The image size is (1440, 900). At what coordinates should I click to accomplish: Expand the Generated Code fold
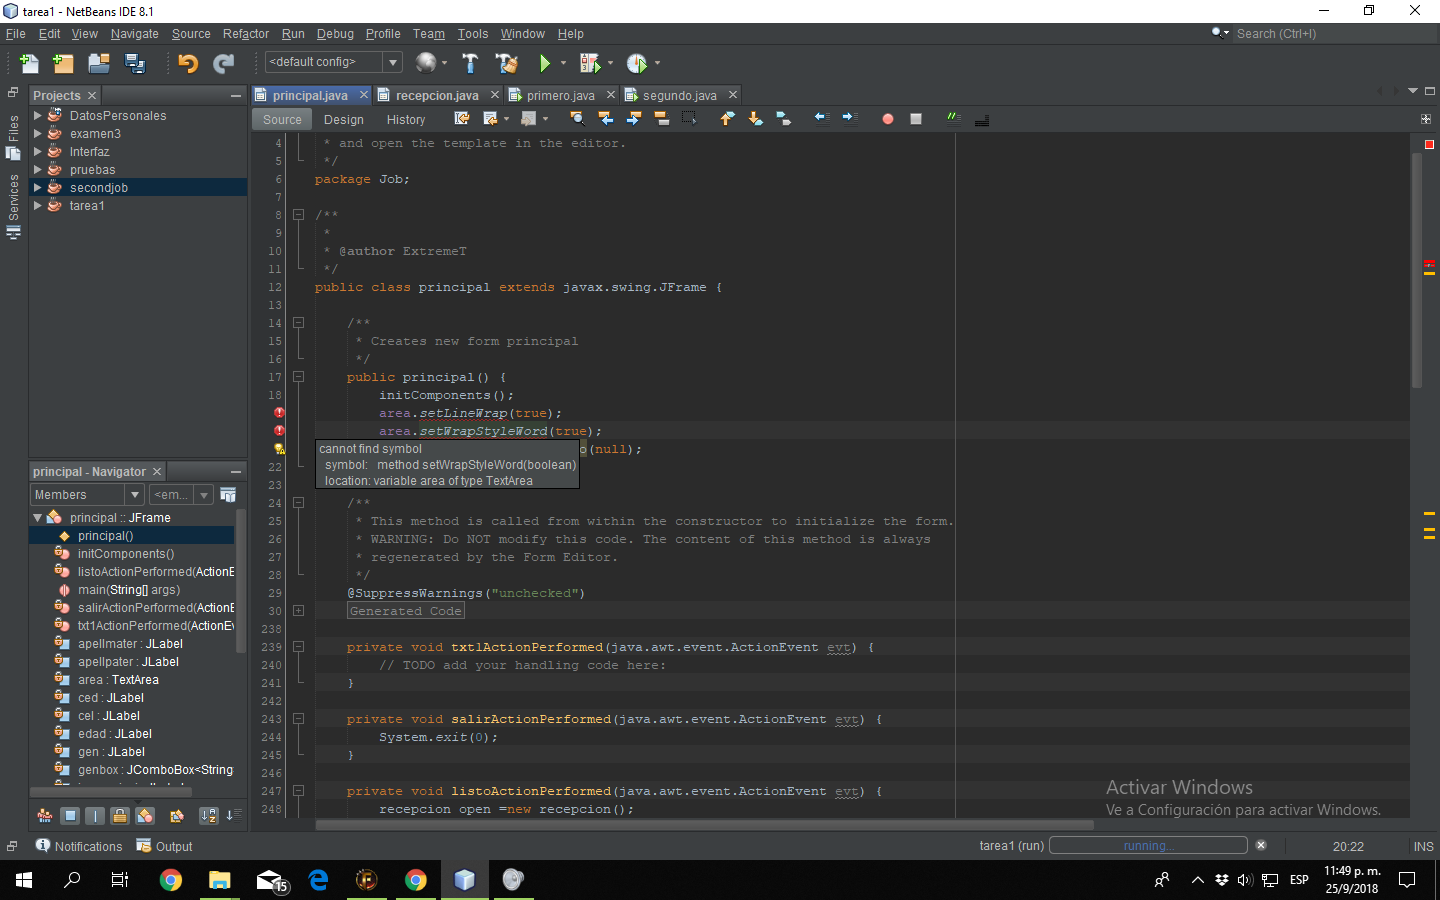pyautogui.click(x=298, y=610)
